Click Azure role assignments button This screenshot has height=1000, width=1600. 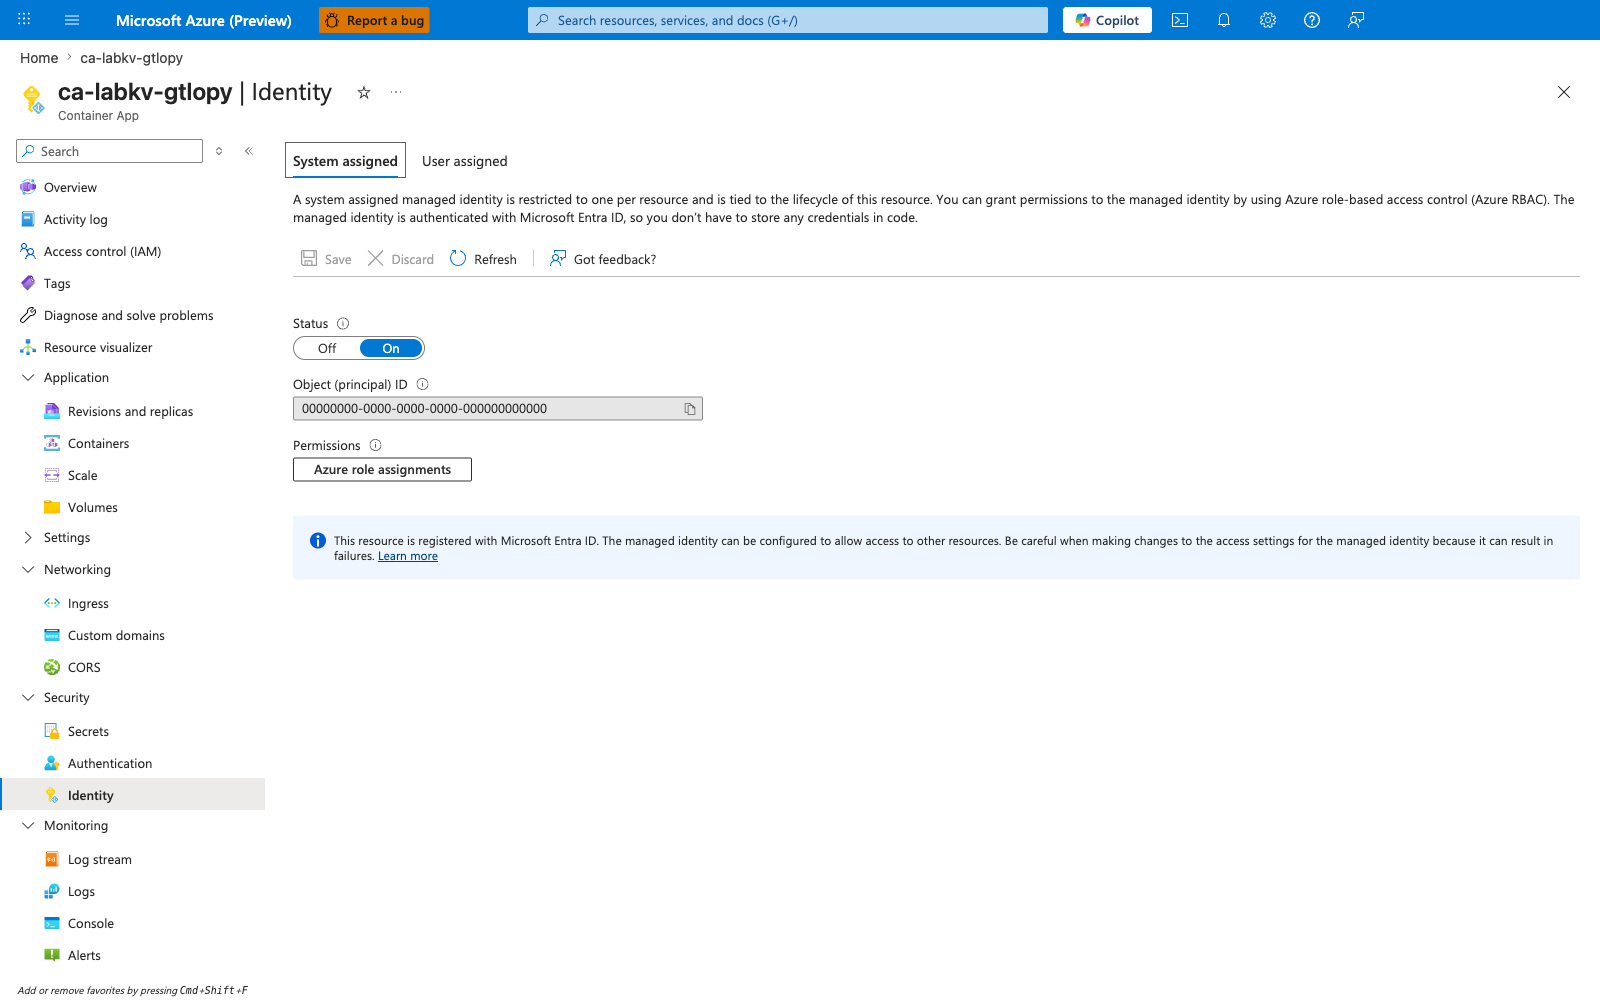382,469
